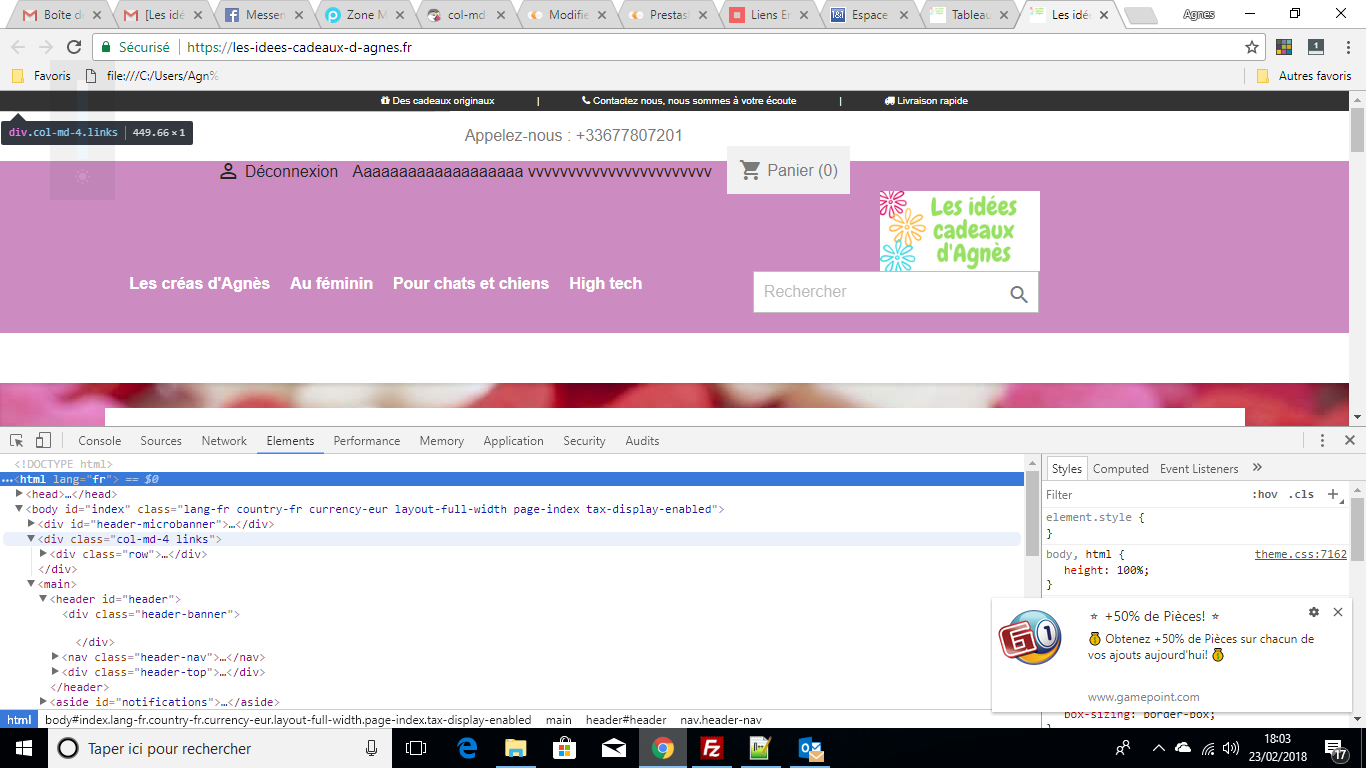The width and height of the screenshot is (1366, 768).
Task: Open the Computed styles tab
Action: (1120, 468)
